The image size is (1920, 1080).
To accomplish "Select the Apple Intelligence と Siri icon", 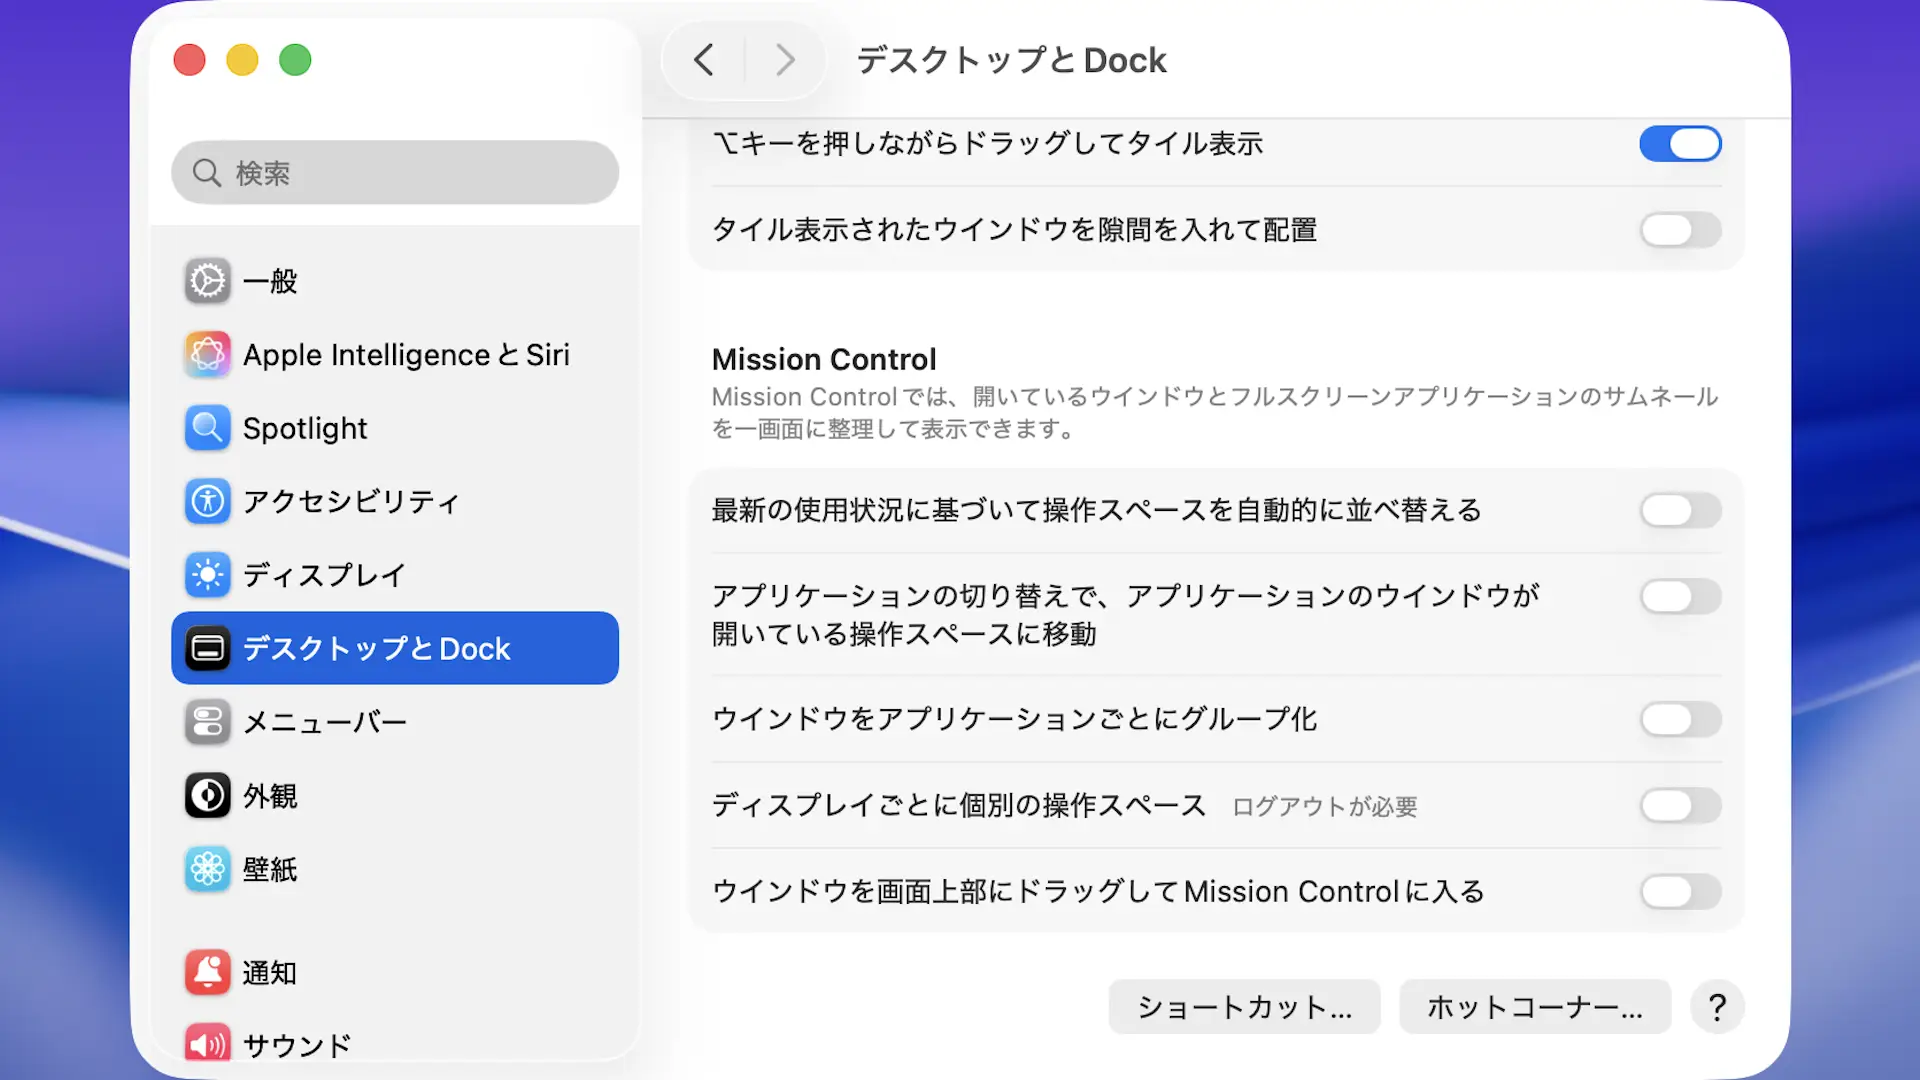I will coord(207,355).
